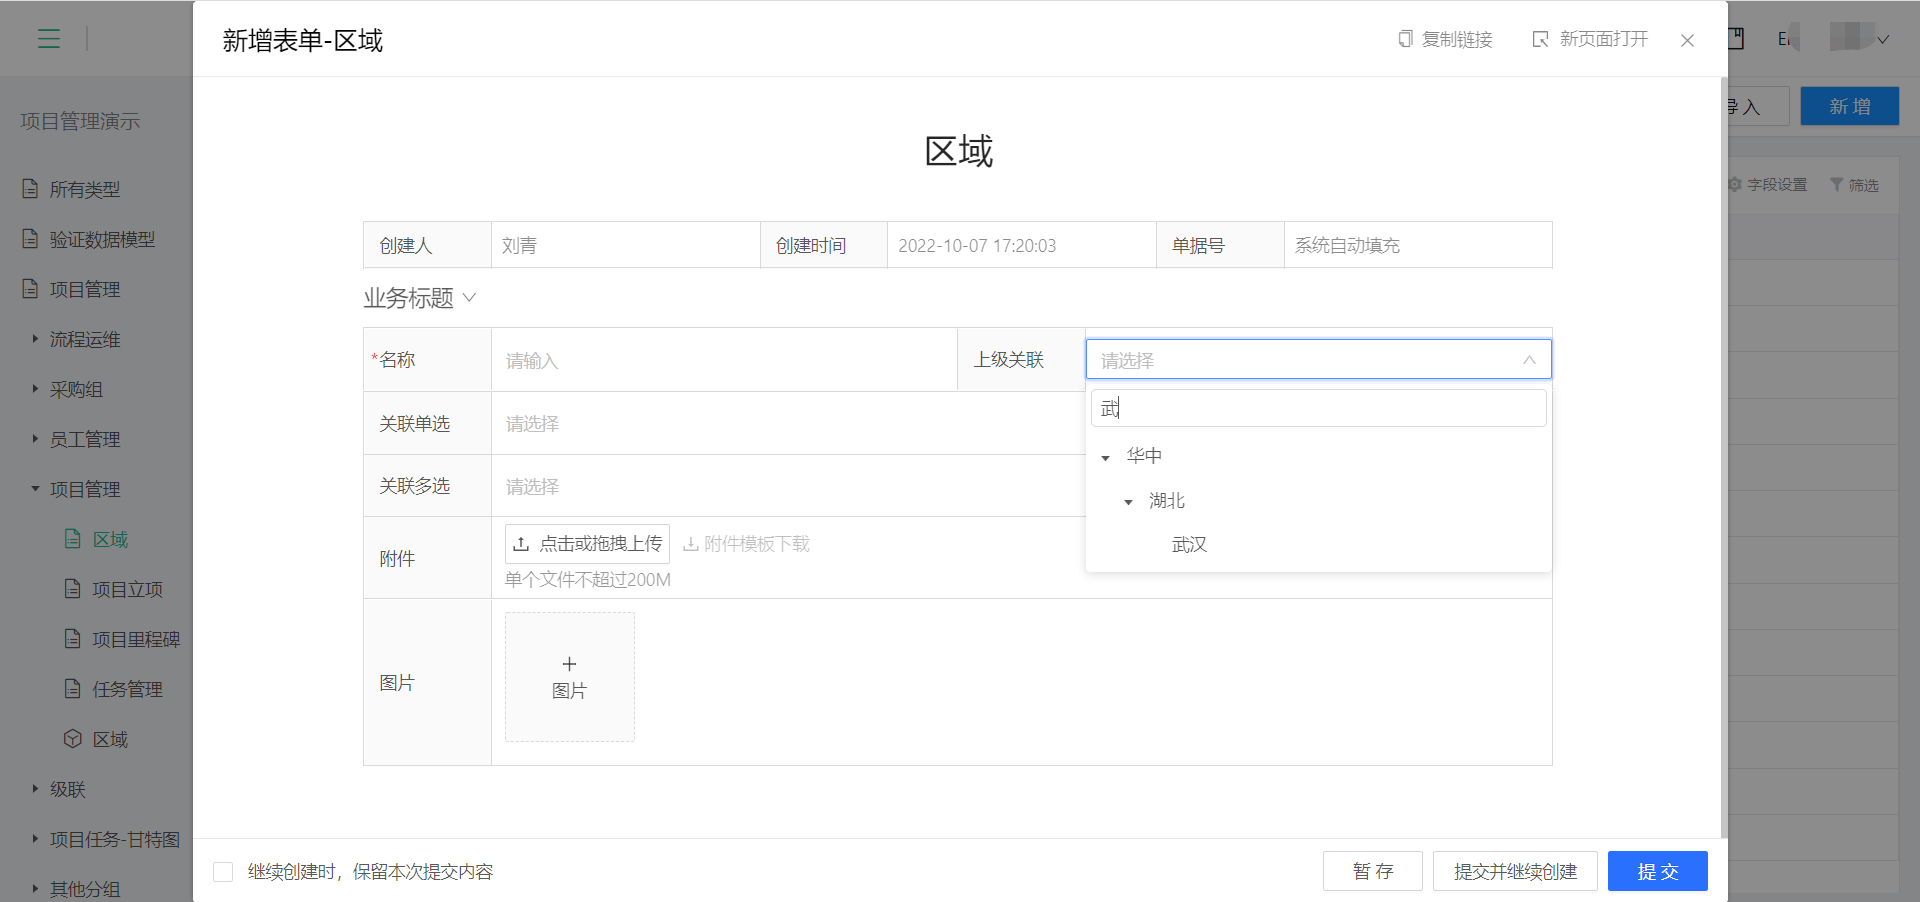The image size is (1920, 902).
Task: Click the blue 新增 button
Action: (1849, 106)
